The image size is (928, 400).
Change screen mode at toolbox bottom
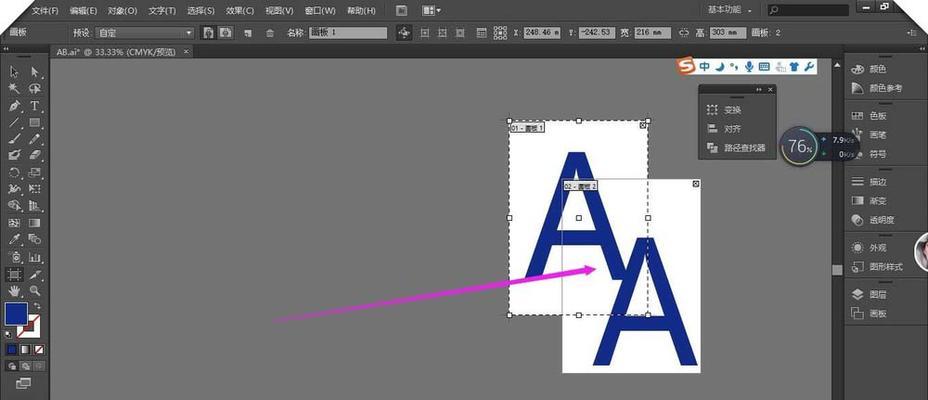(24, 384)
